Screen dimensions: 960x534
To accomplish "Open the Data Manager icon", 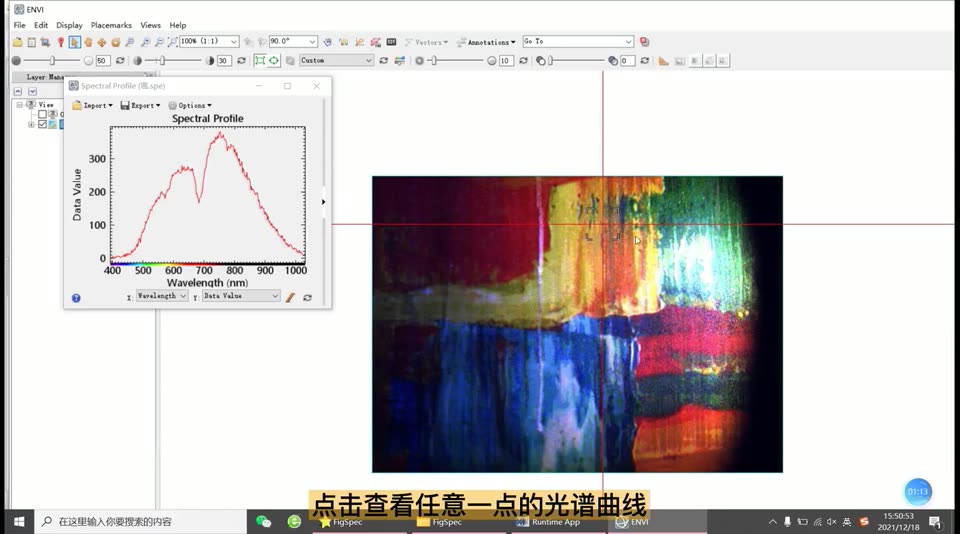I will [x=31, y=42].
